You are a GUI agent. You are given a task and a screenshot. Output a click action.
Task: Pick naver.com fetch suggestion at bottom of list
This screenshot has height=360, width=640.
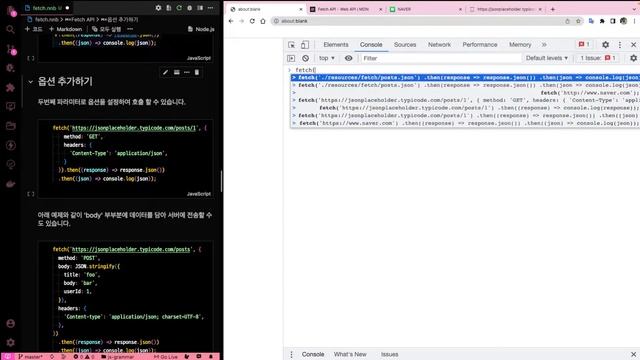(x=465, y=123)
